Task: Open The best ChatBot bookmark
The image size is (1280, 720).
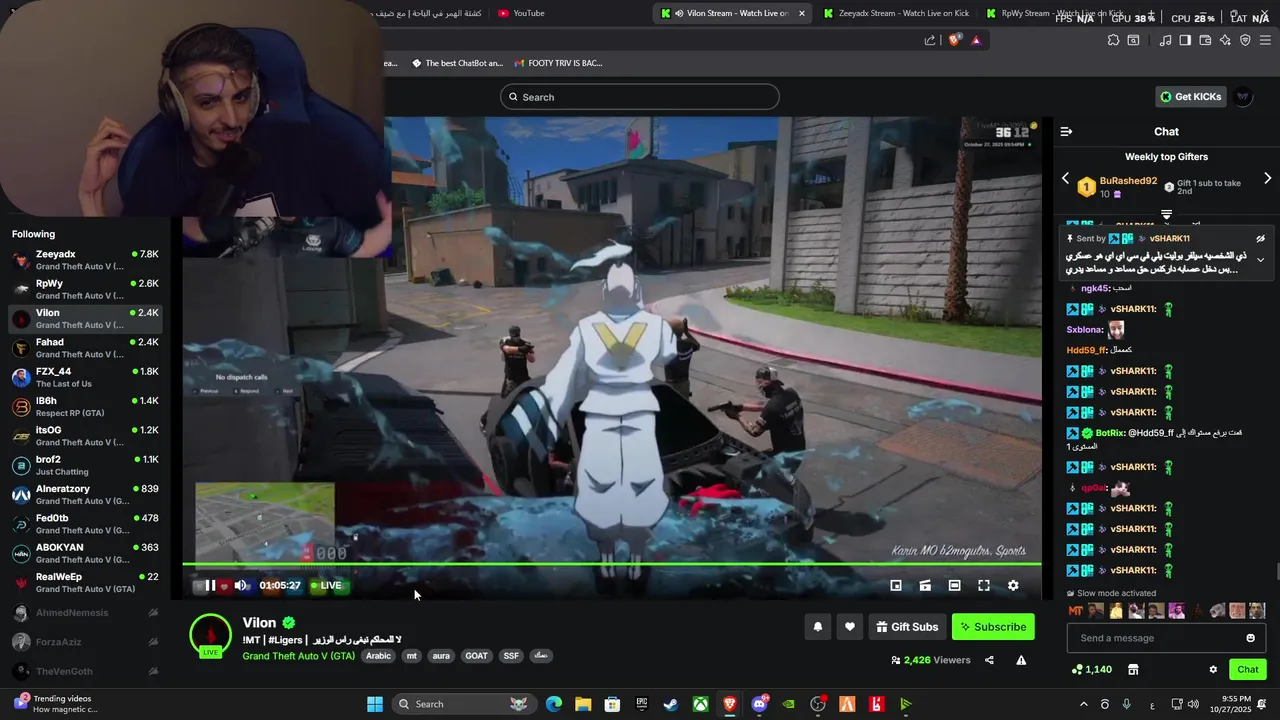Action: click(x=457, y=63)
